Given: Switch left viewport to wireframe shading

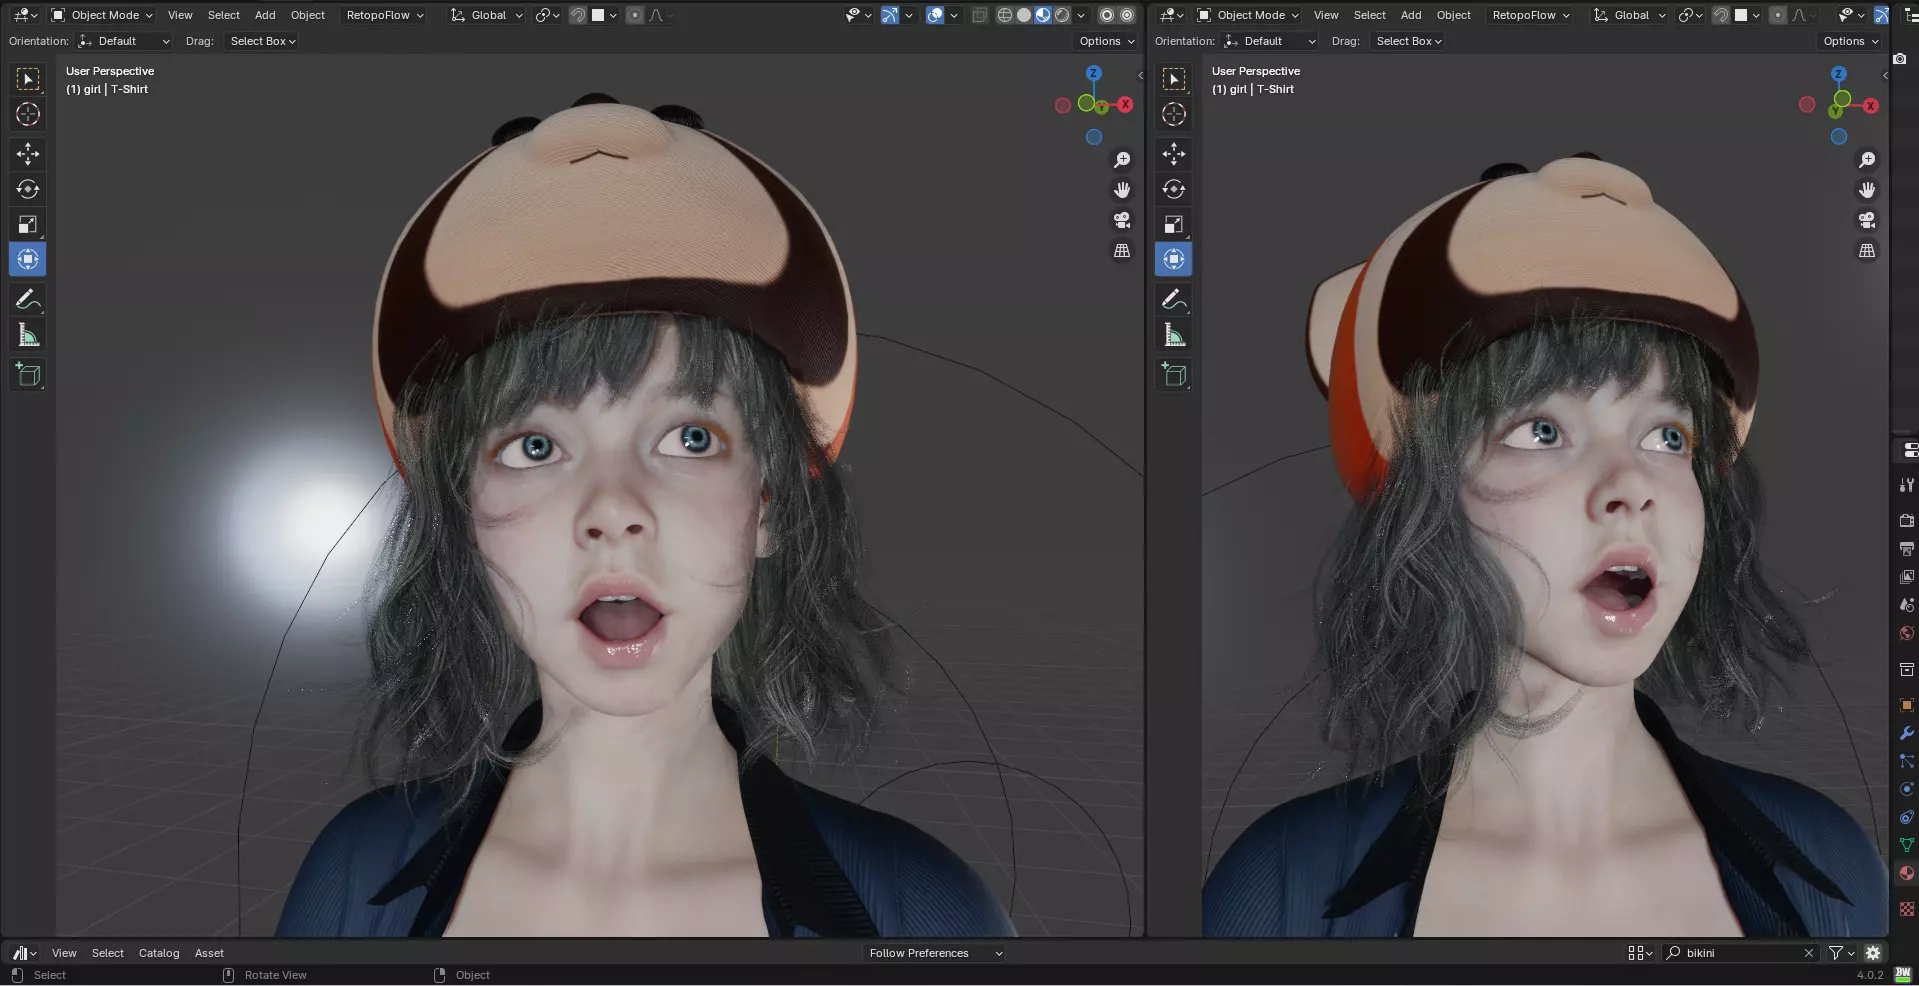Looking at the screenshot, I should coord(1005,15).
